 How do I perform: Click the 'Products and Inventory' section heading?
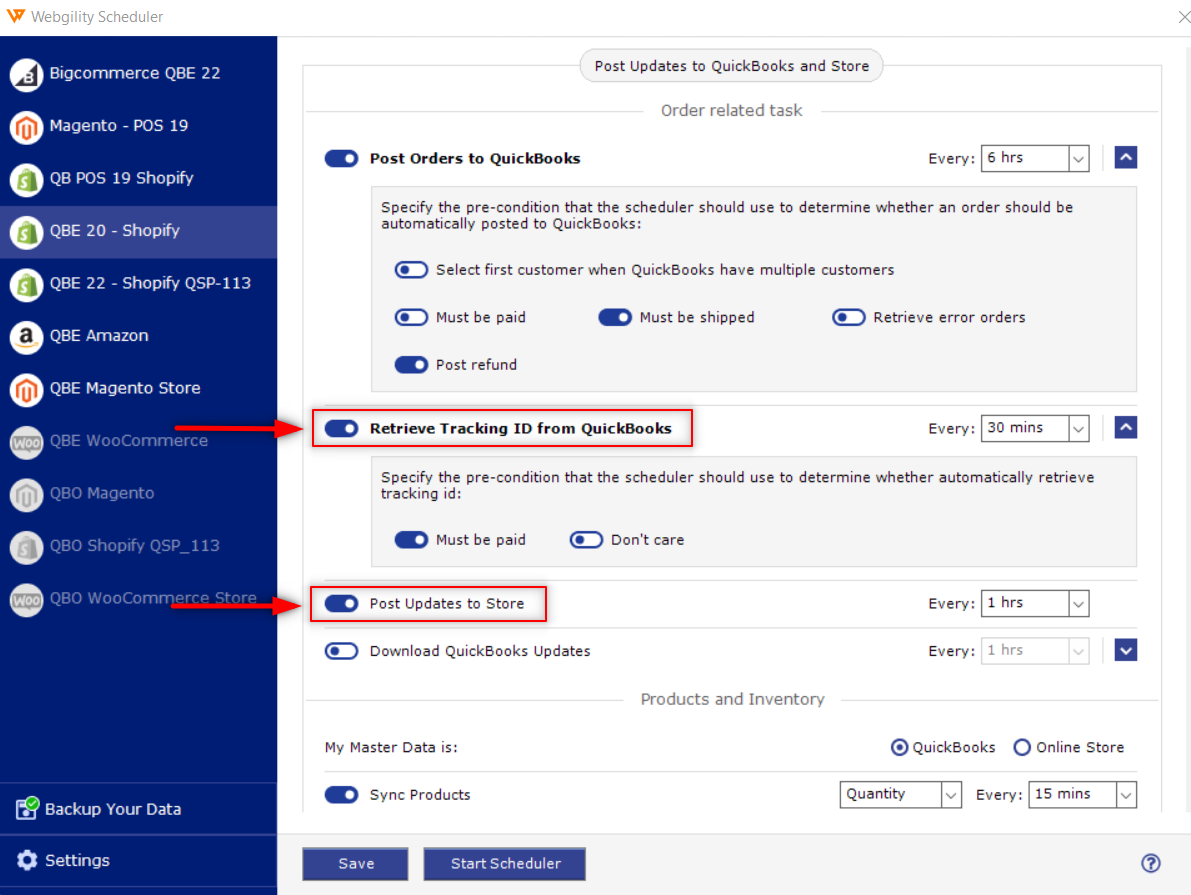point(732,700)
